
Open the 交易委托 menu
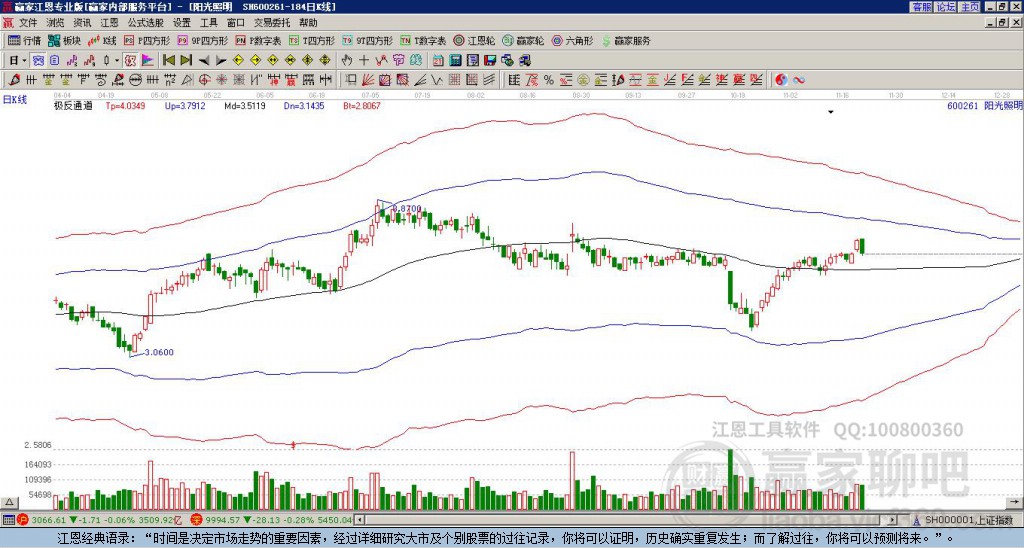coord(272,23)
